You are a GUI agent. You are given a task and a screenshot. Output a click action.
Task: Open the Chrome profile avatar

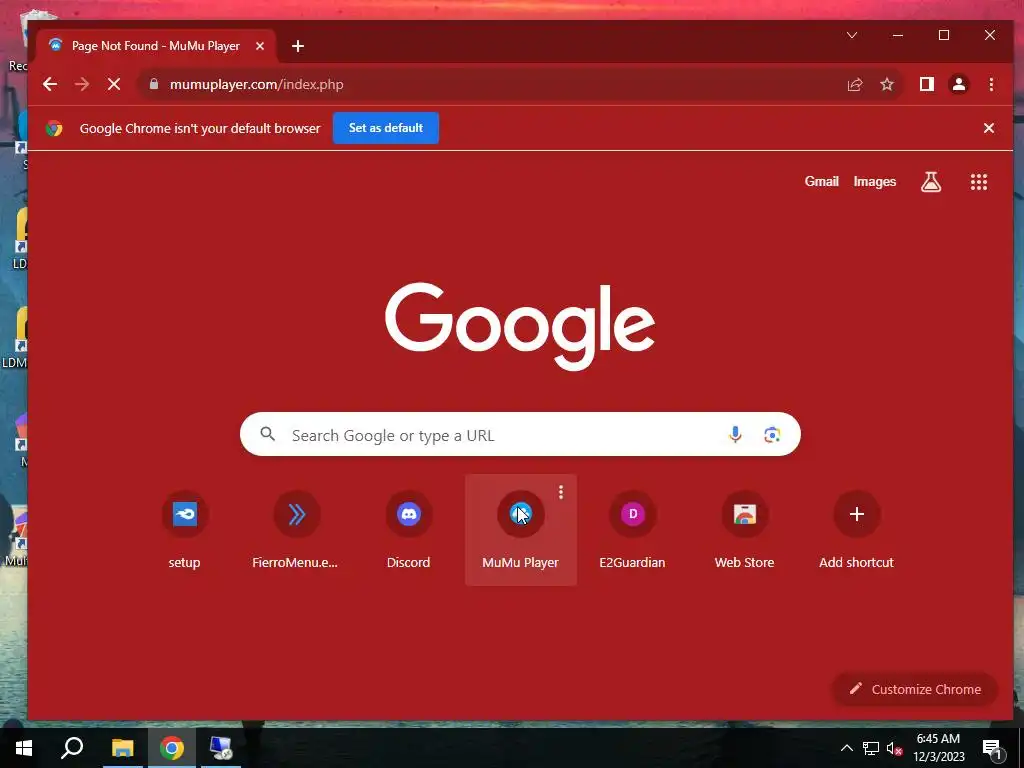pyautogui.click(x=959, y=84)
